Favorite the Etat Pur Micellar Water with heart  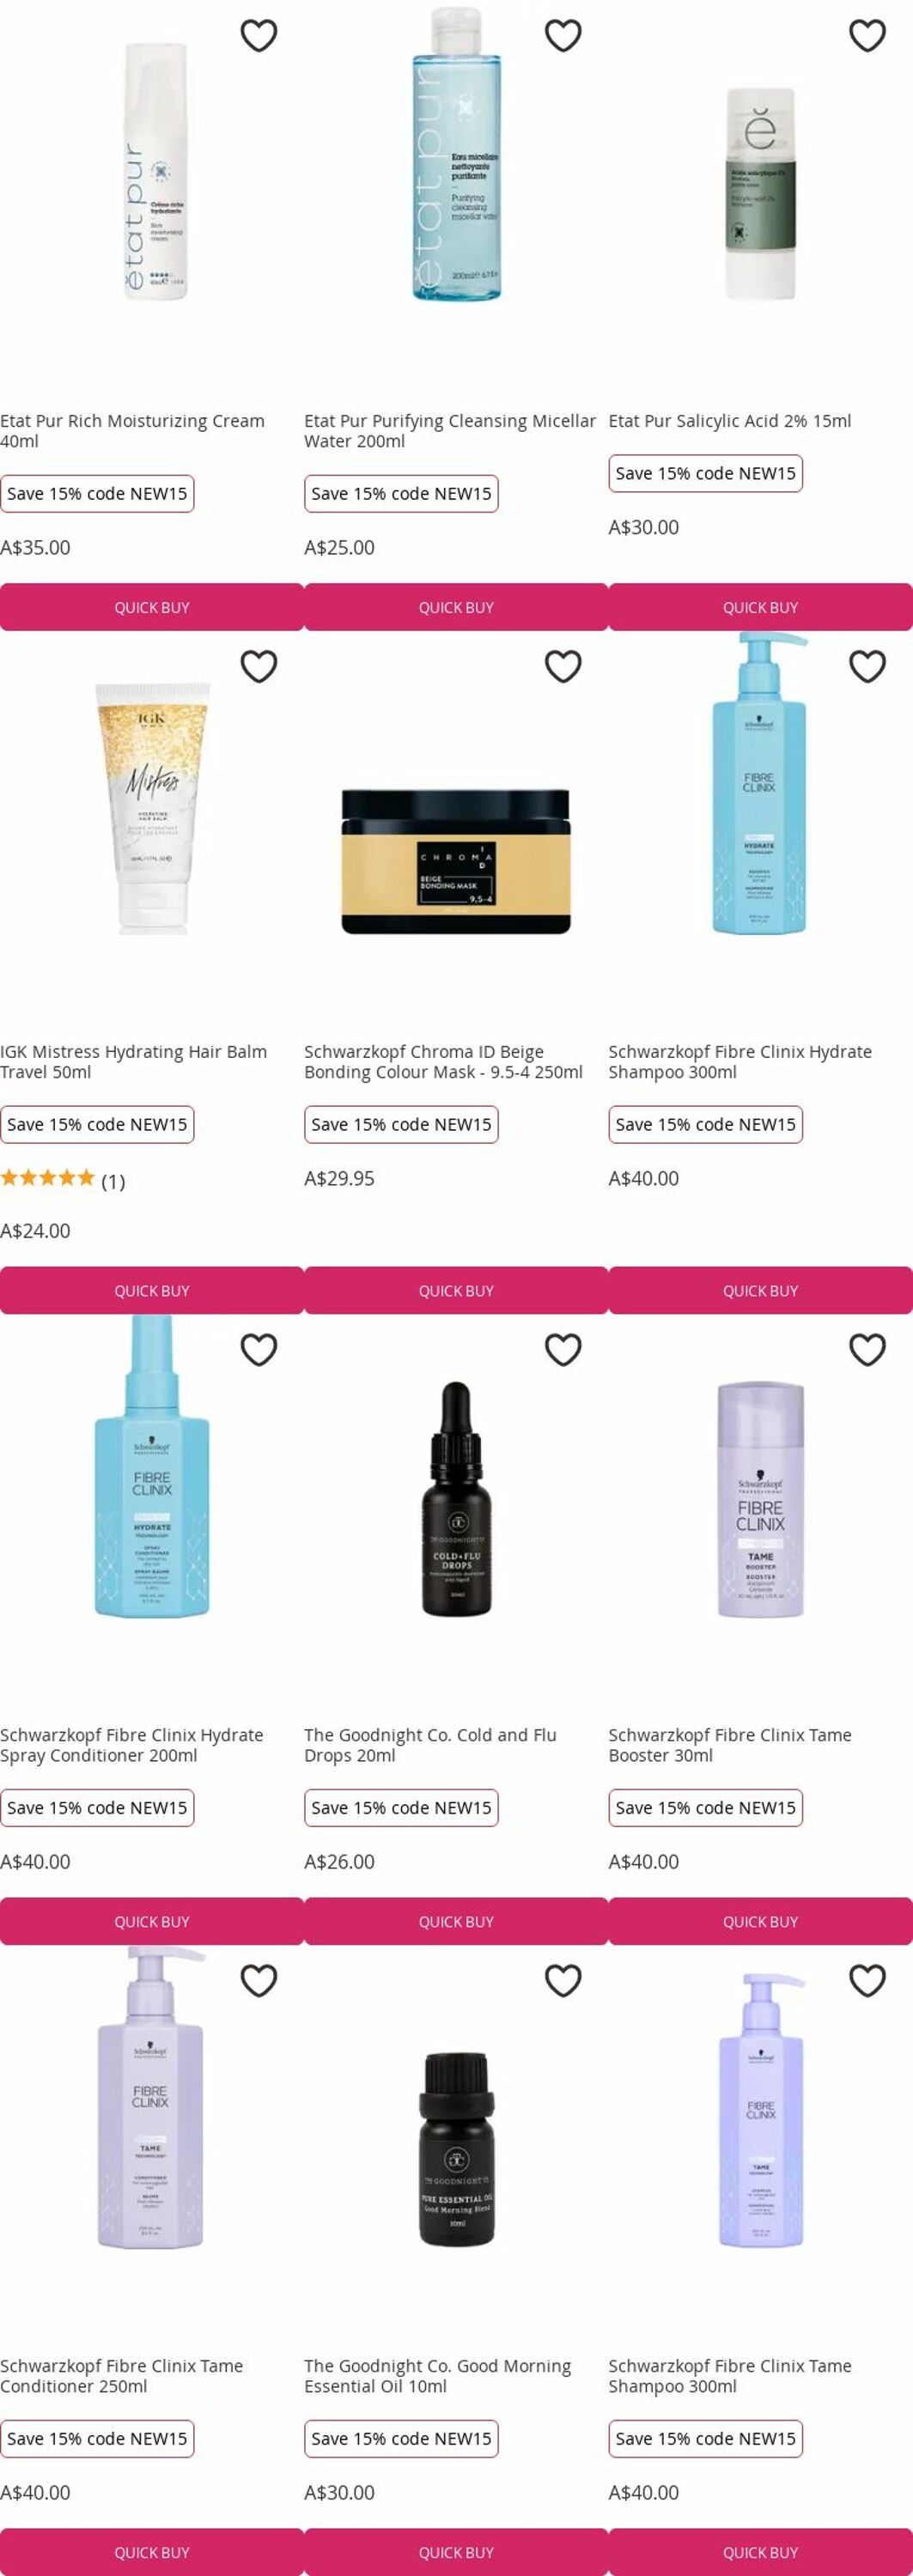563,36
